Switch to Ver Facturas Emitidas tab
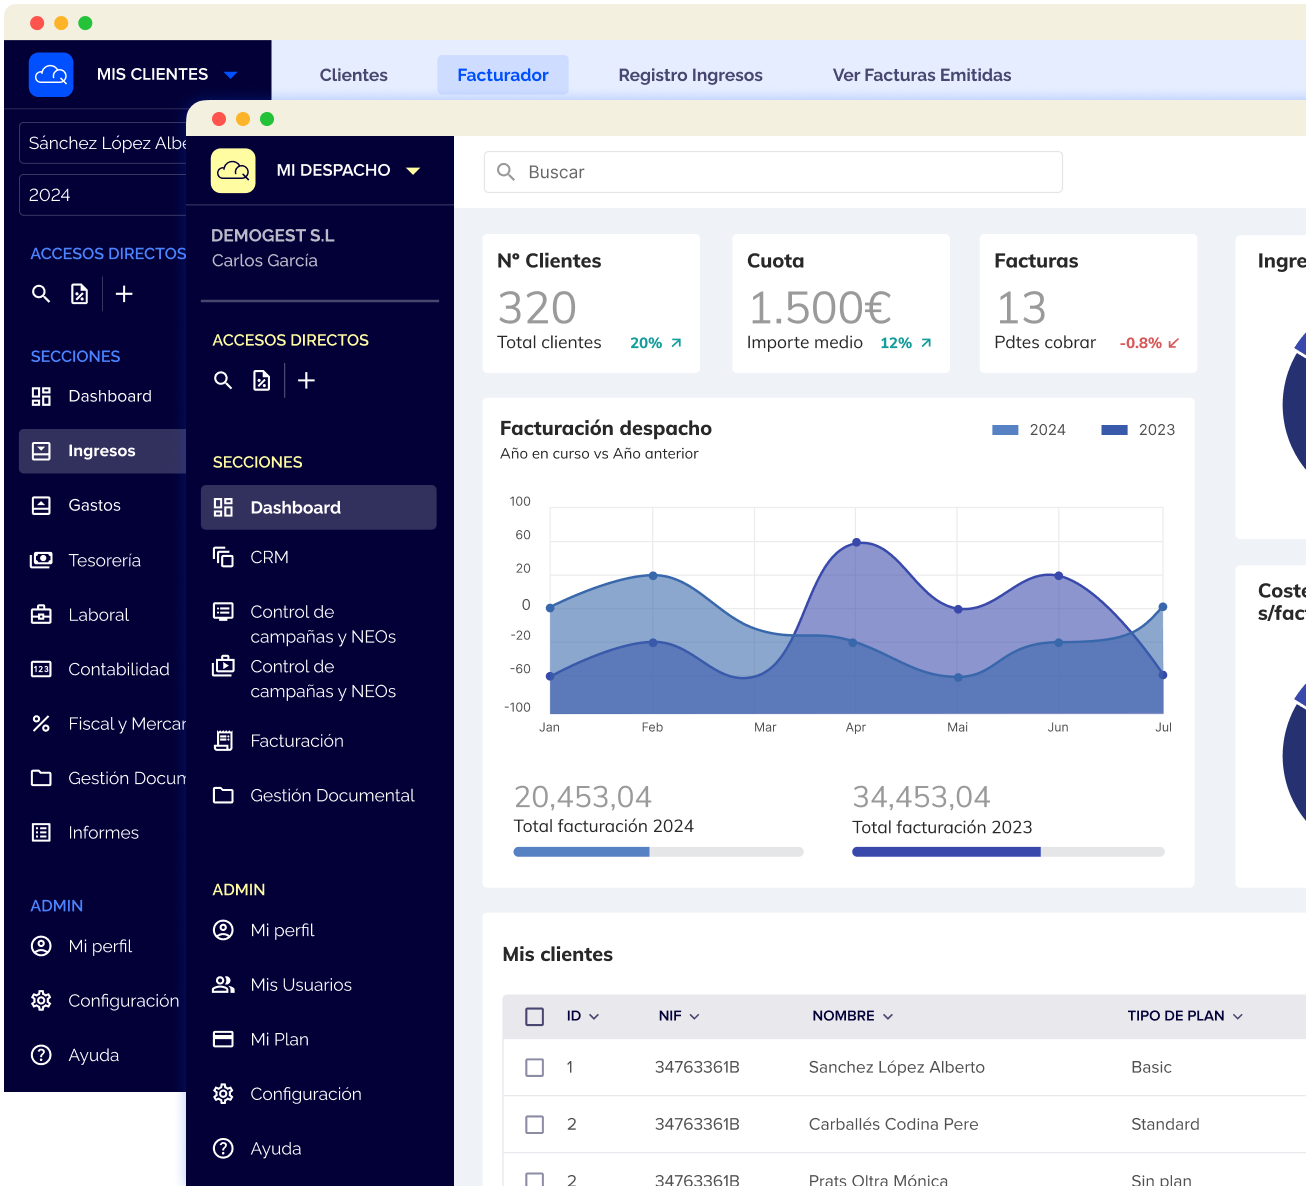Viewport: 1306px width, 1186px height. coord(922,75)
